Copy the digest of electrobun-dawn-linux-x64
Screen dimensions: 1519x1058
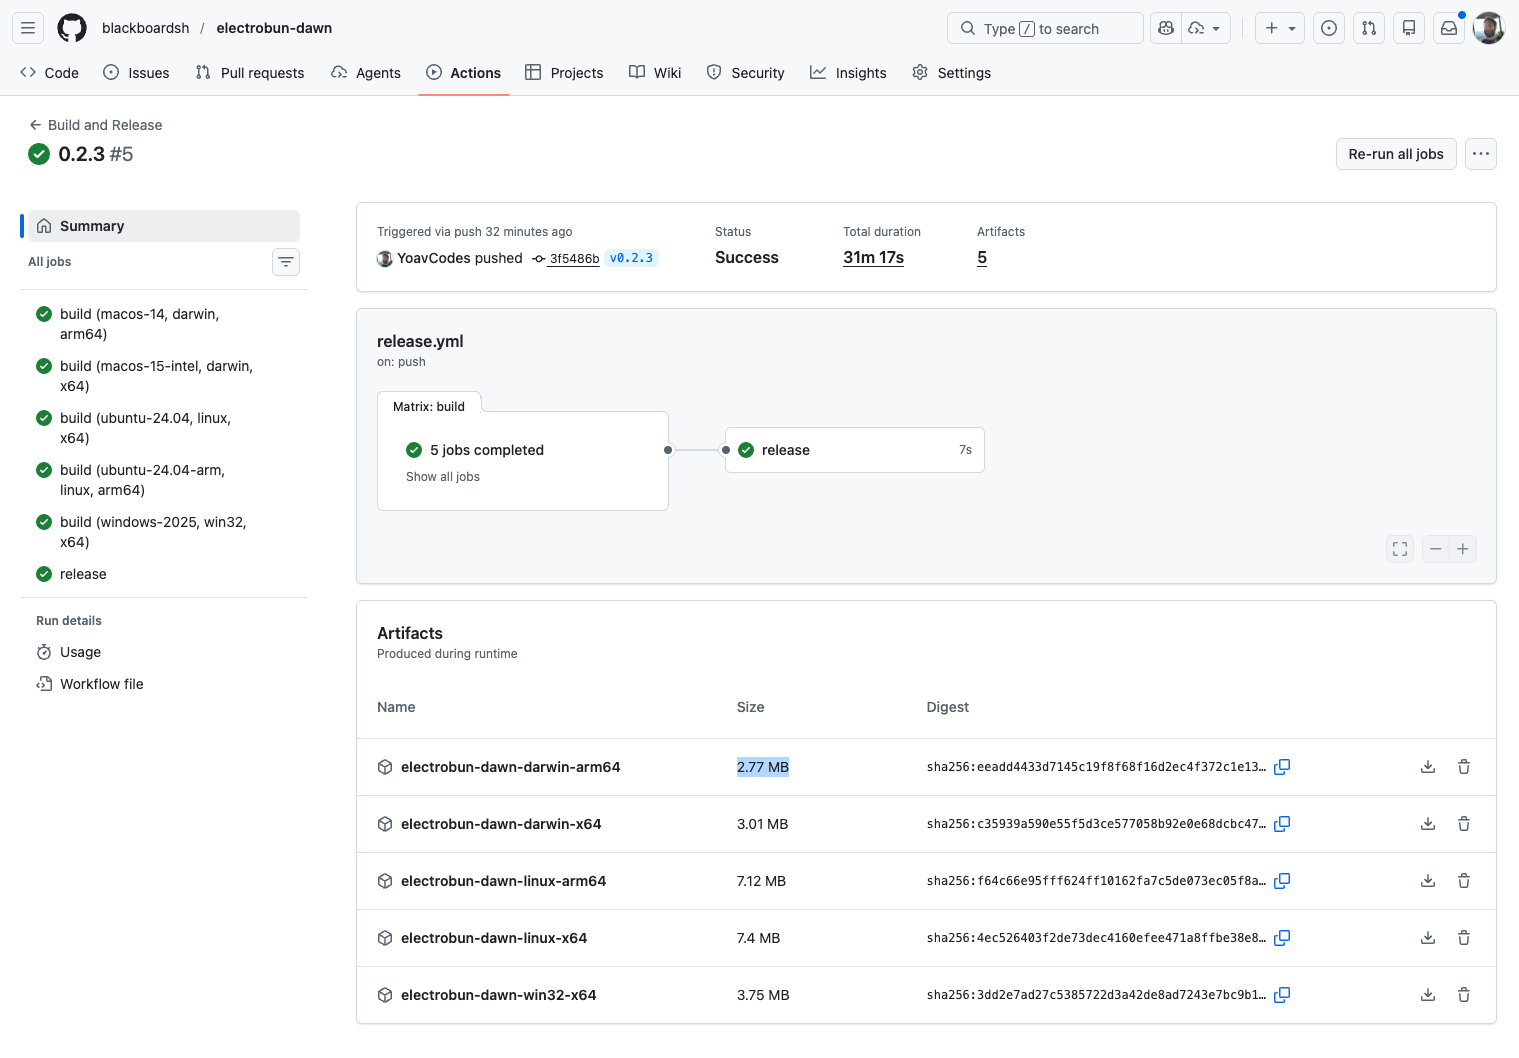pos(1282,938)
